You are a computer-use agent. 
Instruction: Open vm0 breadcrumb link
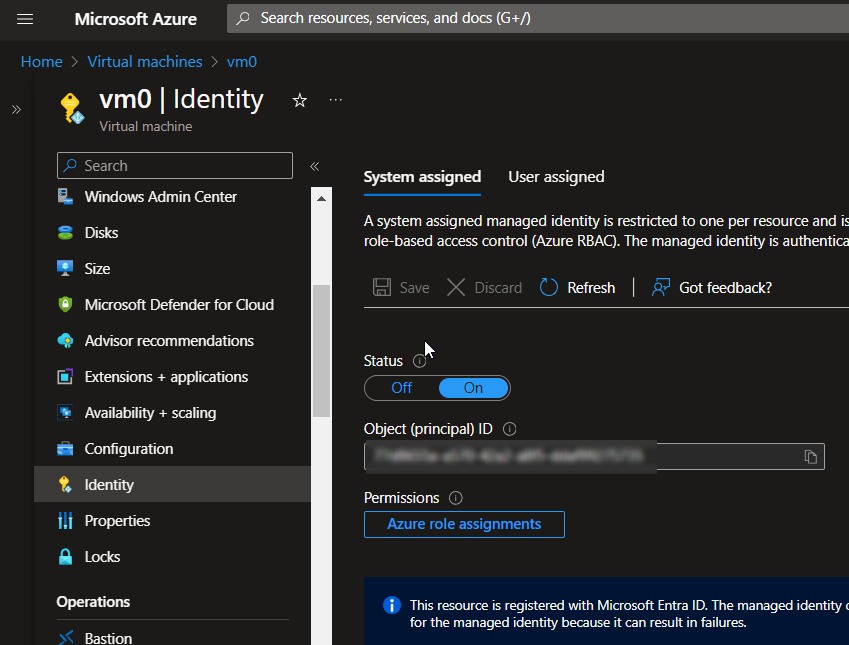point(241,62)
